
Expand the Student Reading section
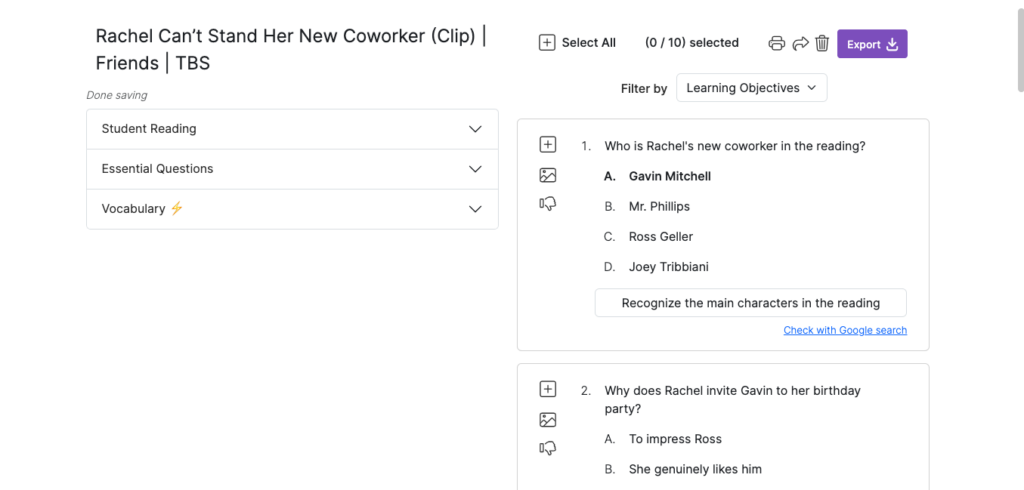point(292,129)
